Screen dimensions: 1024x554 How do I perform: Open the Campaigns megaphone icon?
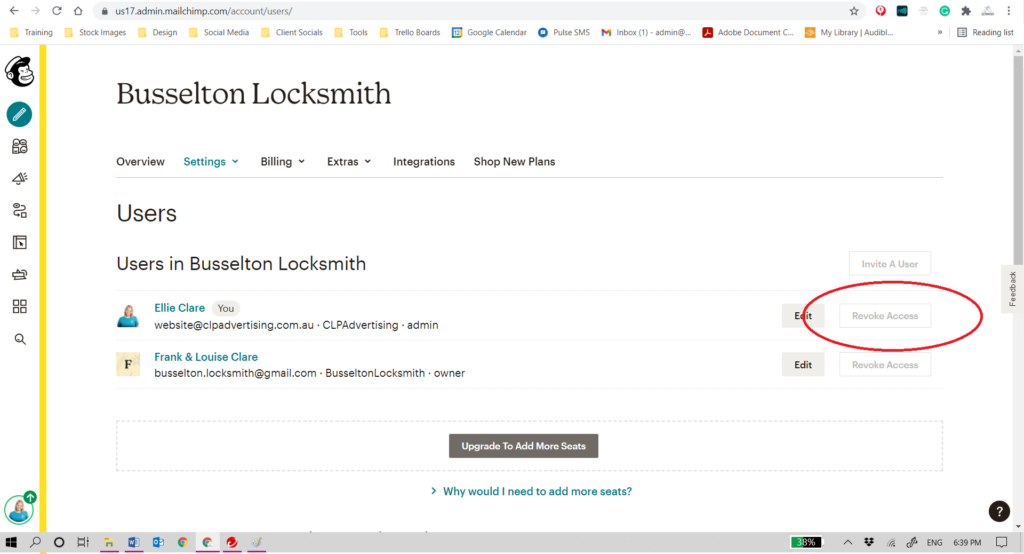[20, 178]
